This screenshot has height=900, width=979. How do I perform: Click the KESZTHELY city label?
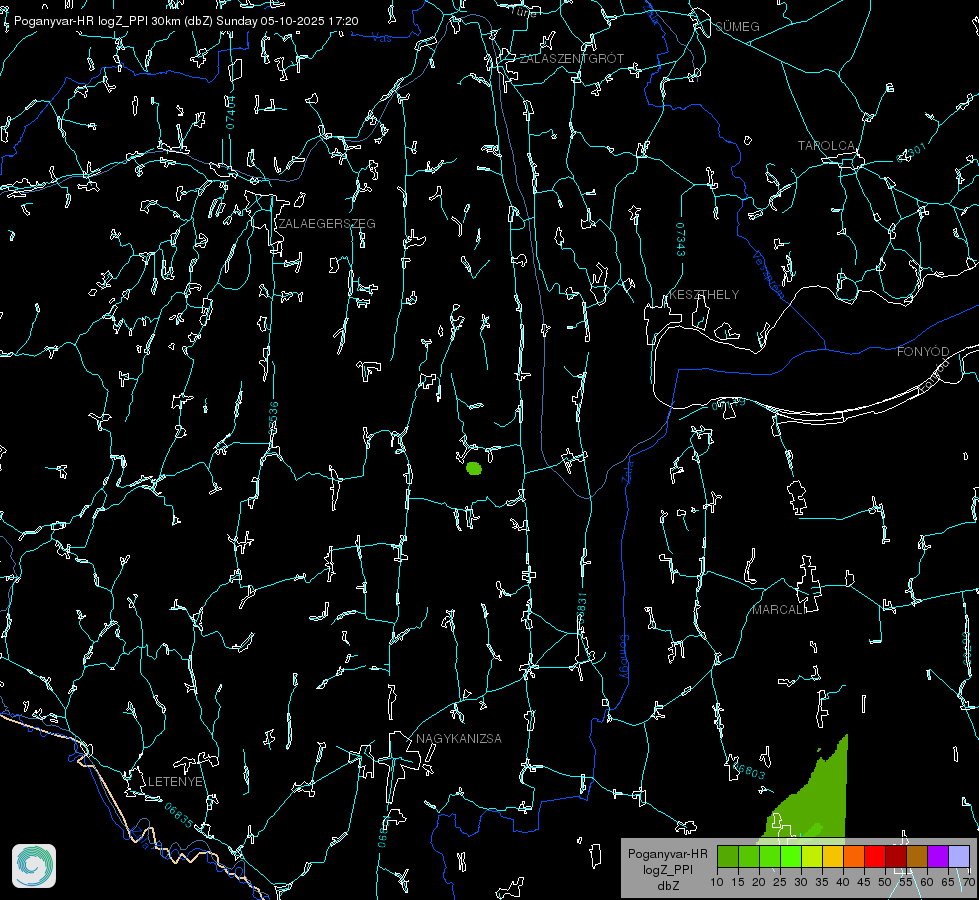704,294
